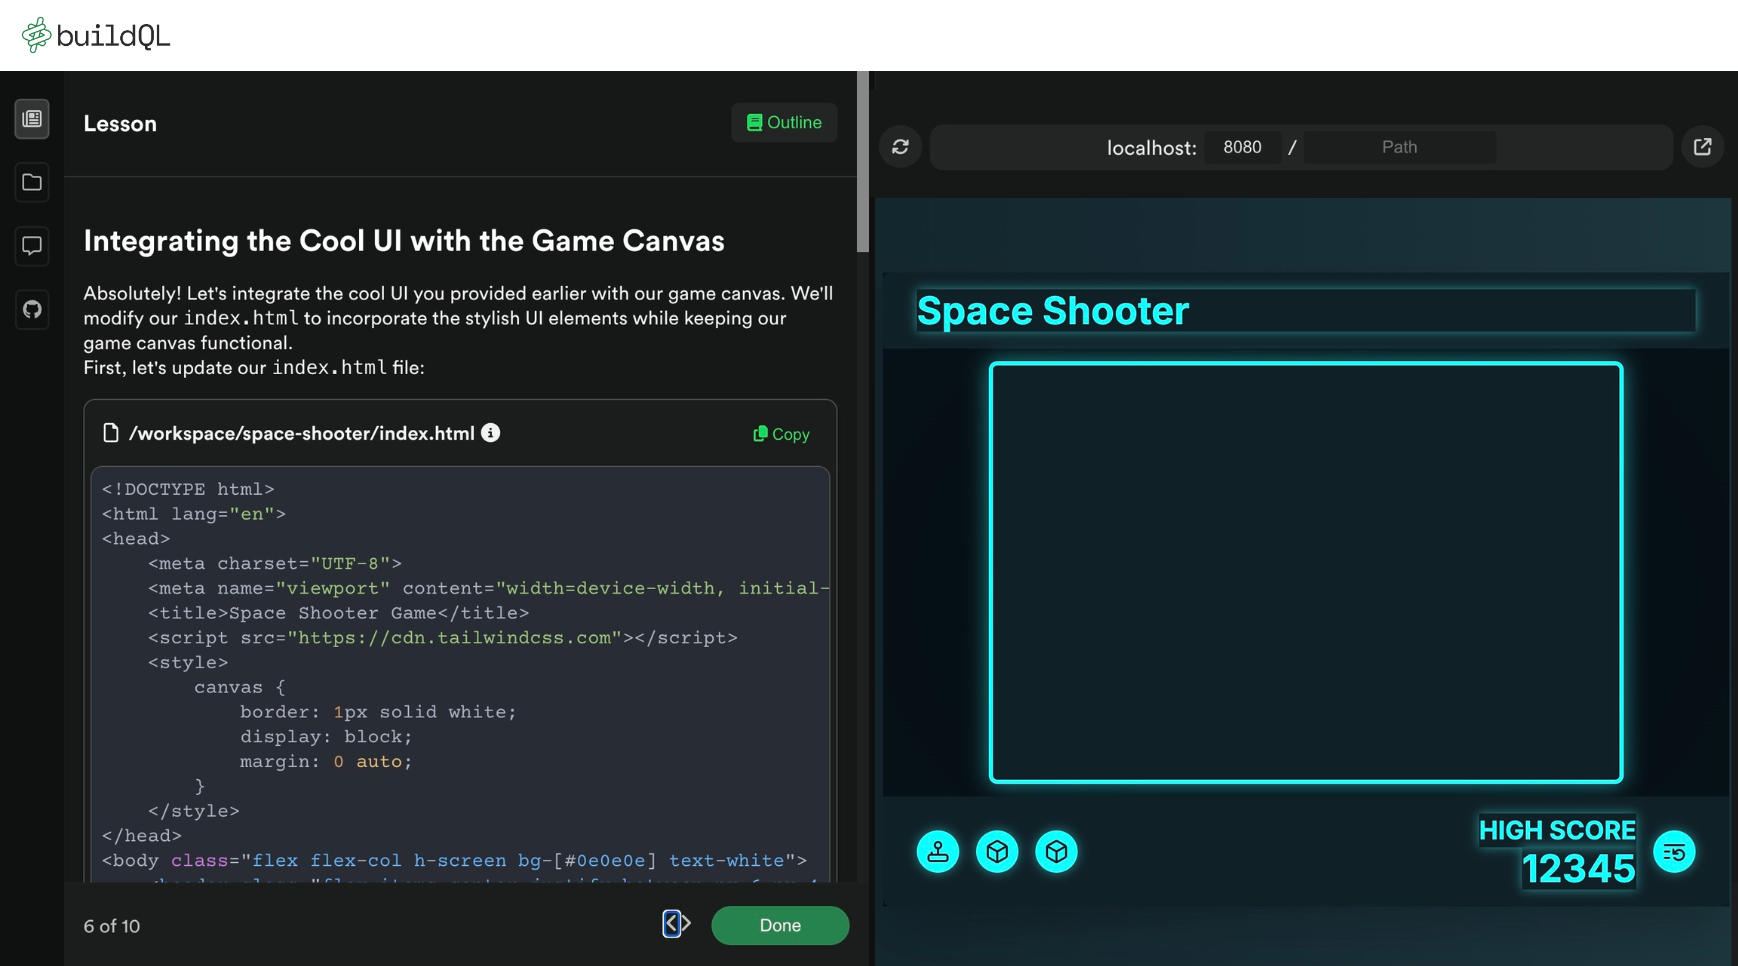Screen dimensions: 1738x966
Task: Open the GitHub icon in sidebar
Action: click(x=32, y=309)
